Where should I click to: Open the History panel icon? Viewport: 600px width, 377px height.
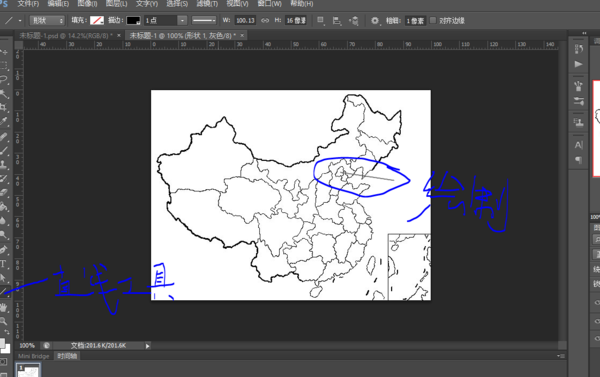tap(579, 49)
